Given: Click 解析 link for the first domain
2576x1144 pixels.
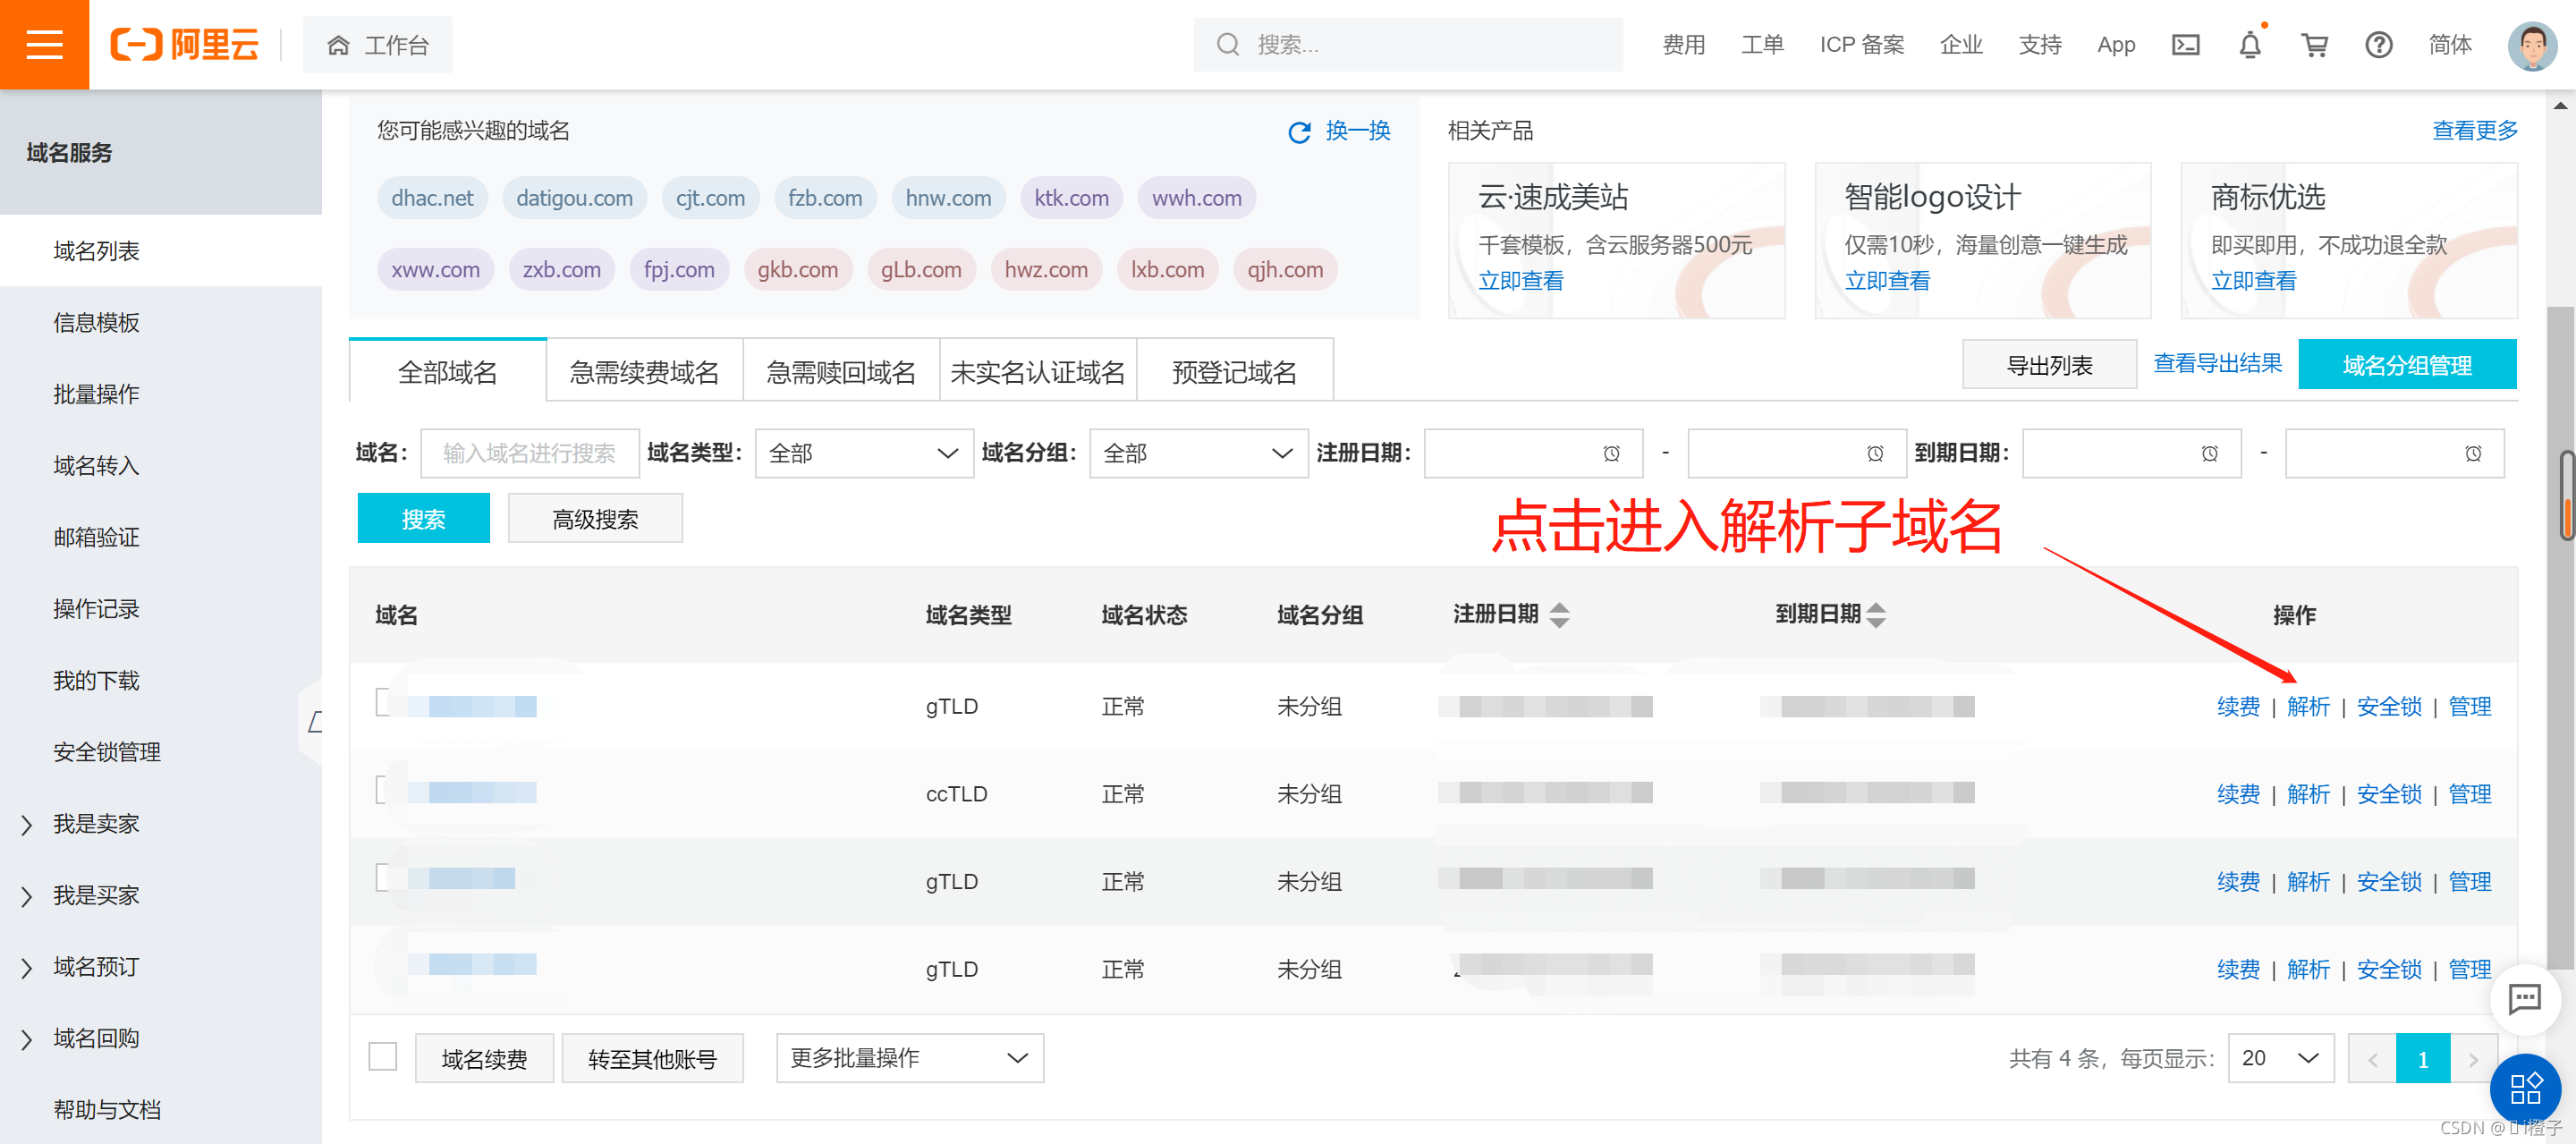Looking at the screenshot, I should (2307, 707).
